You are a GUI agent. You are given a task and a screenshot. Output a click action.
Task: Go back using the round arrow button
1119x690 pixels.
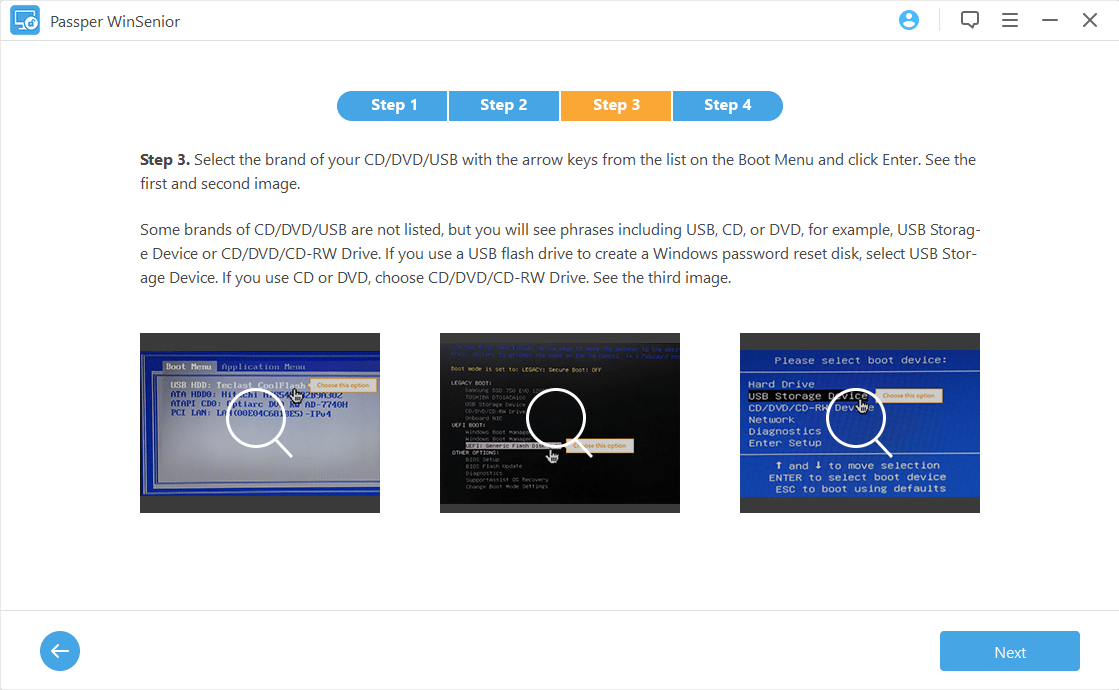(x=60, y=651)
